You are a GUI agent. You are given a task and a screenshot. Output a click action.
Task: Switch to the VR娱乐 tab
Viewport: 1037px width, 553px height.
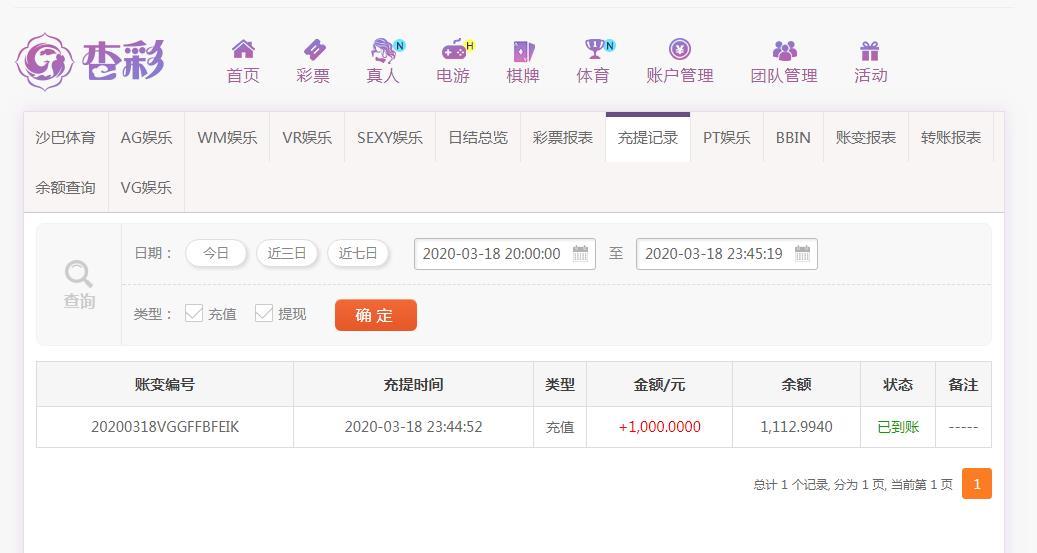pos(307,138)
